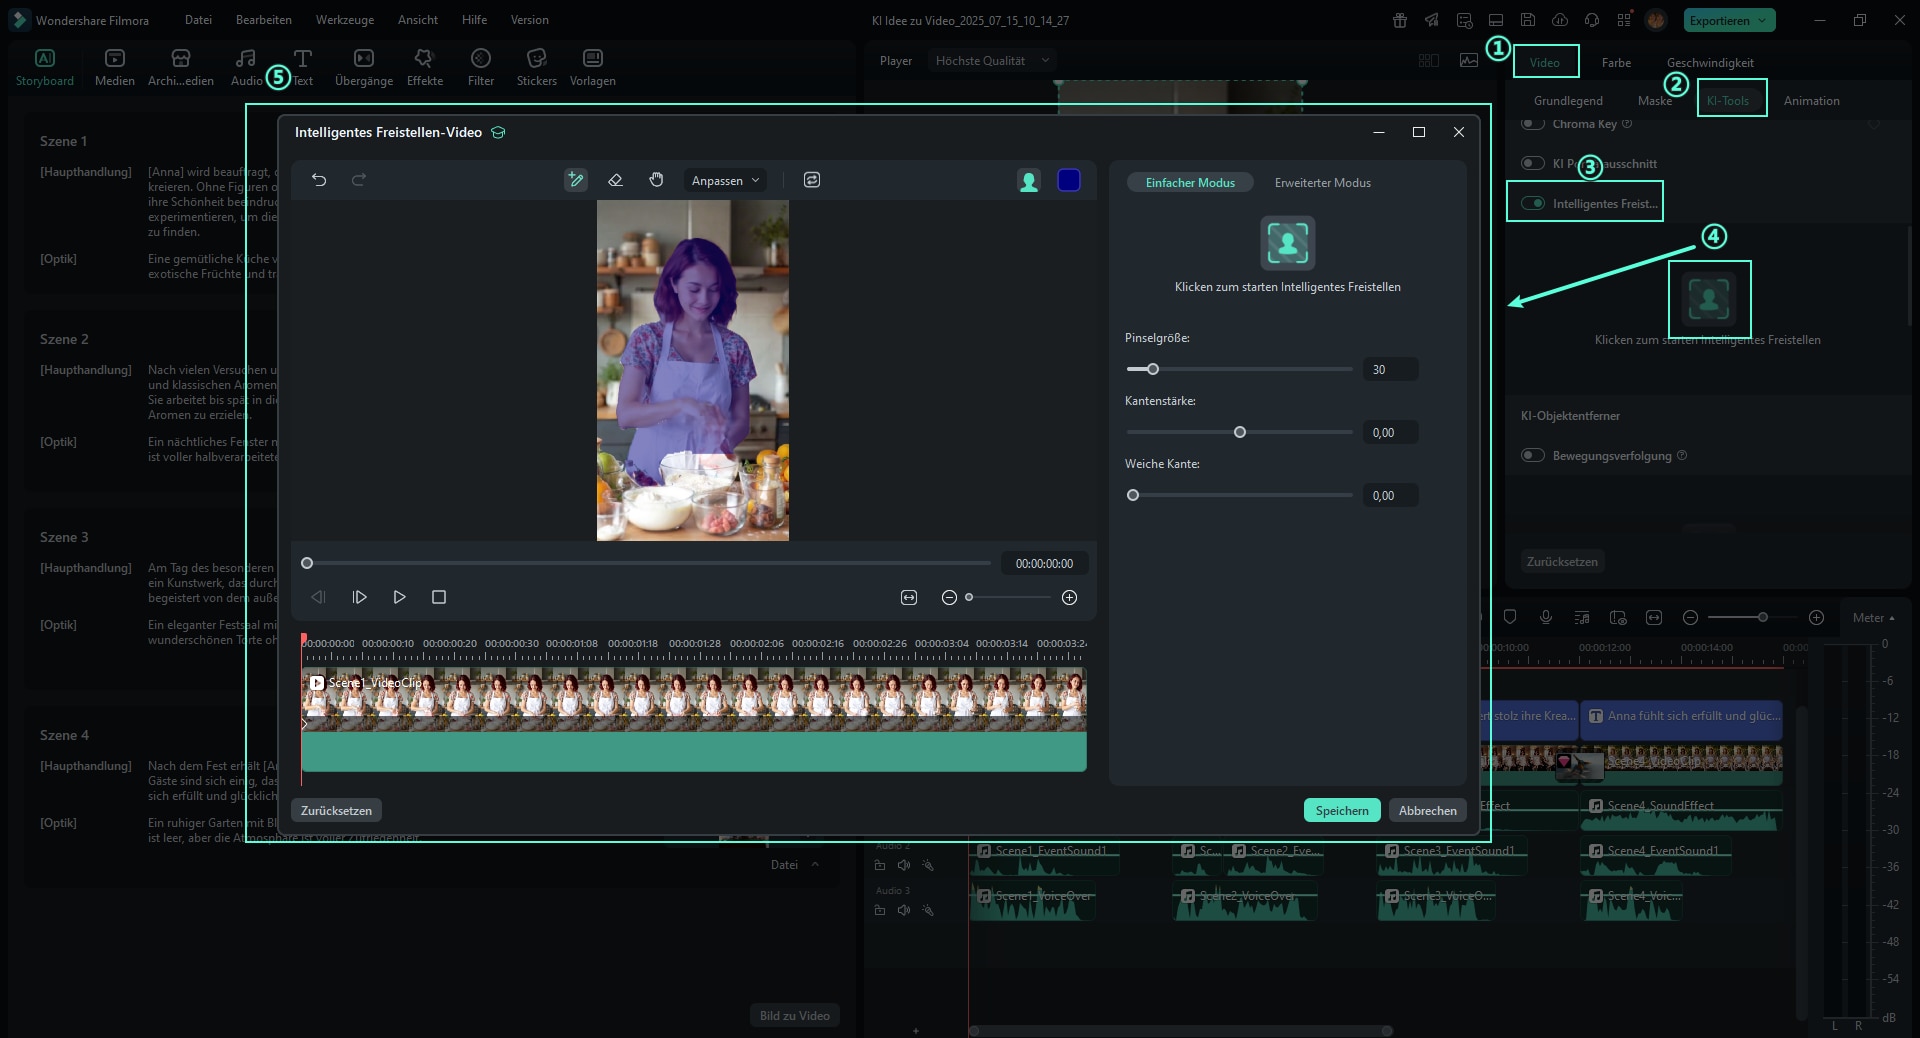
Task: Toggle the Bewegungsverfolgung switch
Action: click(1532, 455)
